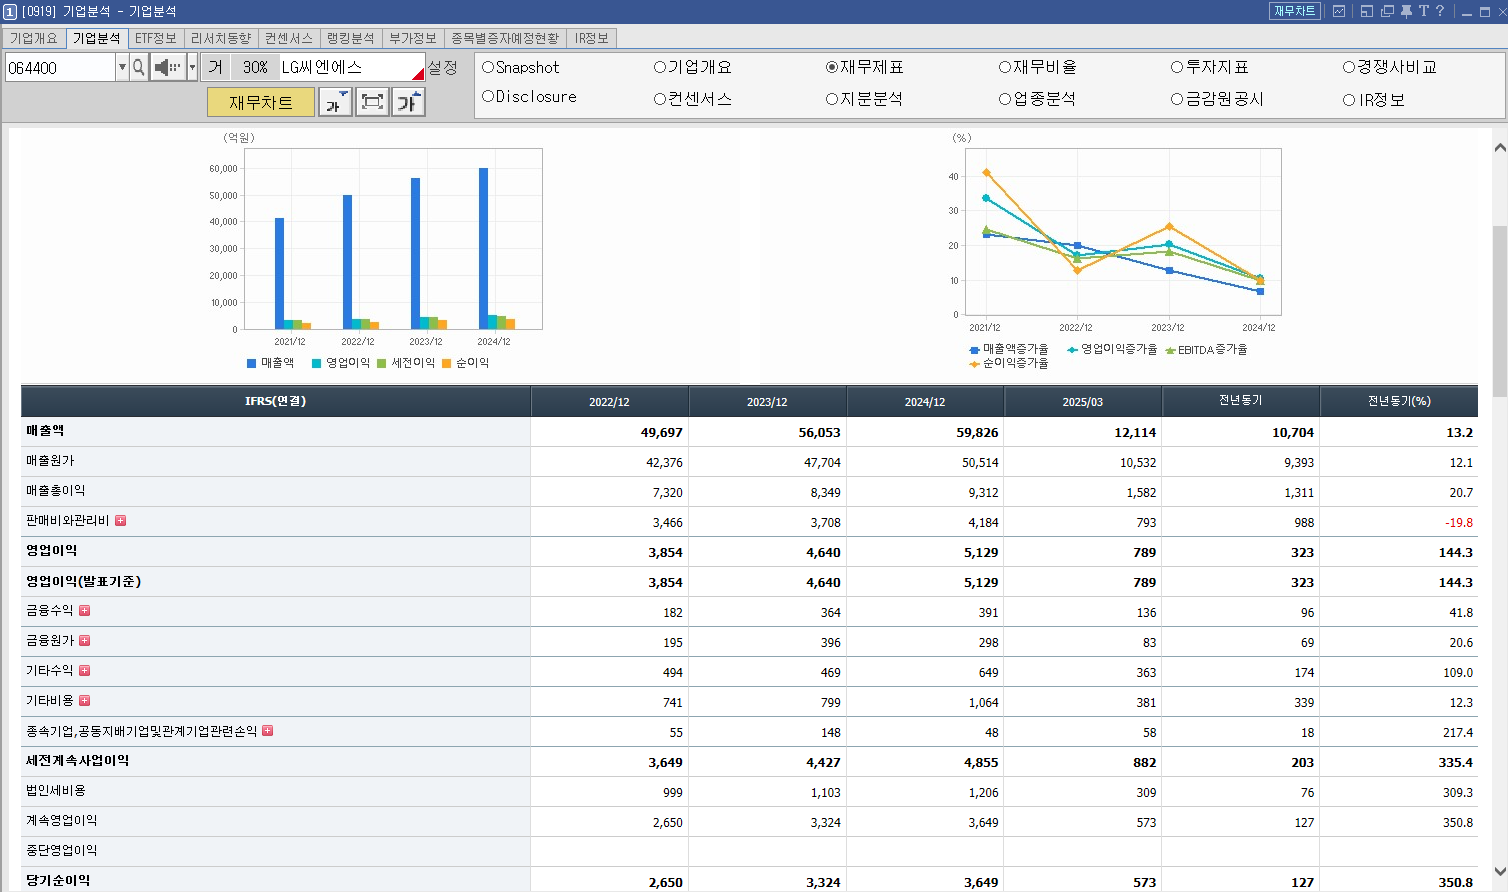Click the full-screen frame icon
The width and height of the screenshot is (1508, 892).
click(x=372, y=102)
